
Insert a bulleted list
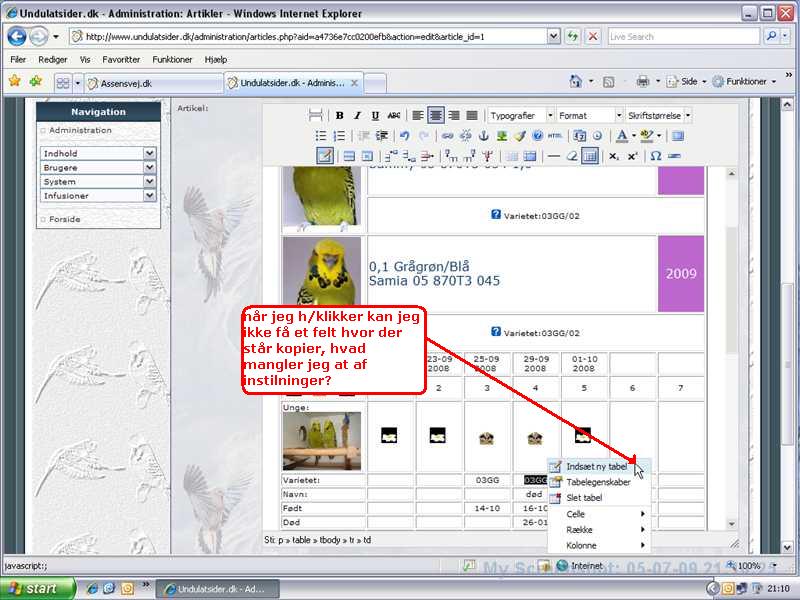pos(320,136)
